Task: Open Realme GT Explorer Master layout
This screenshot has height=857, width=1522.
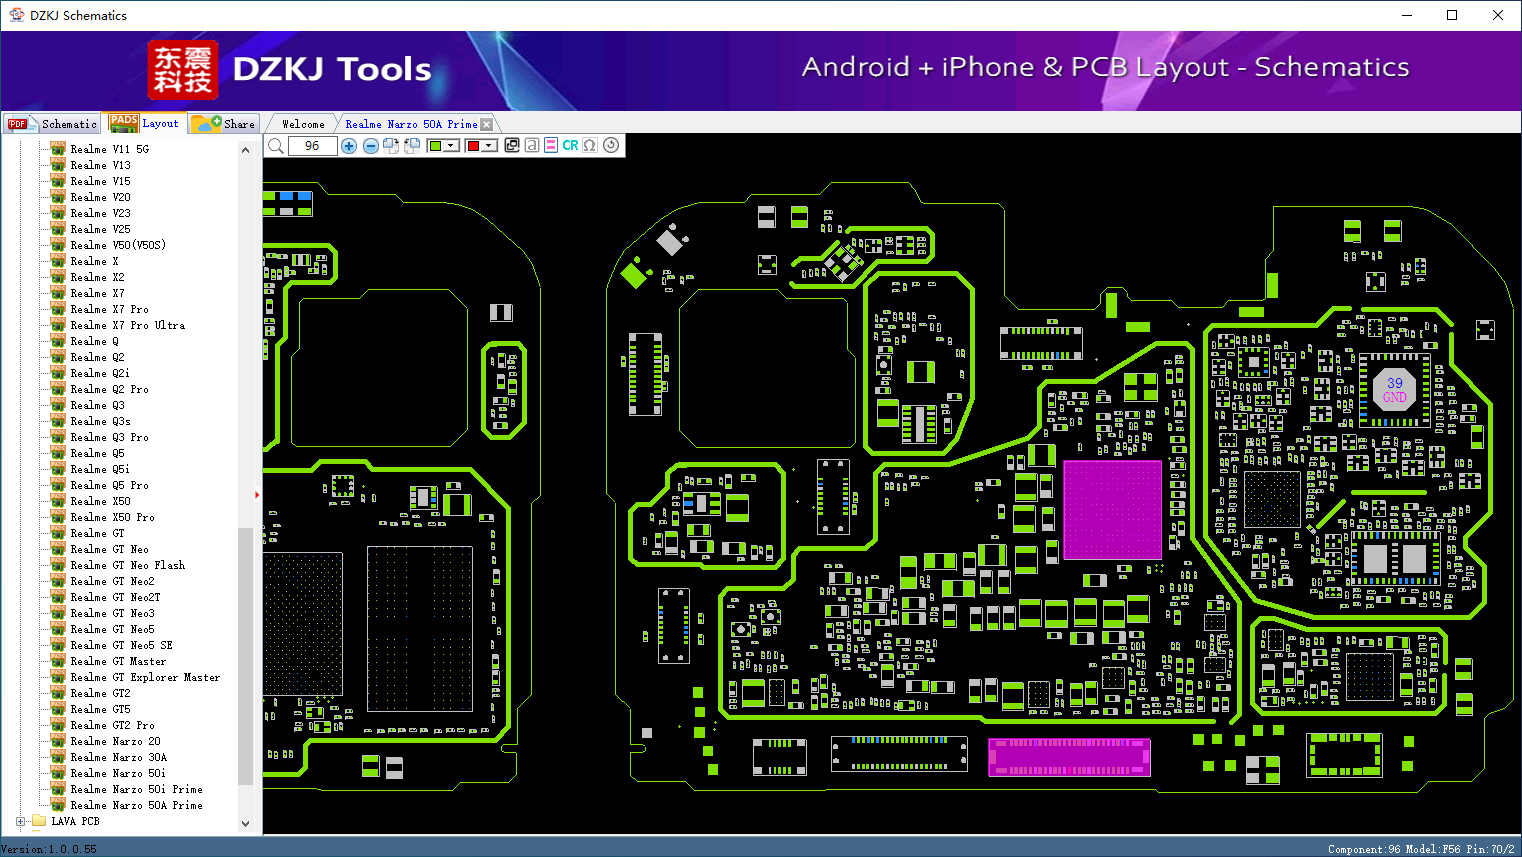Action: (145, 678)
